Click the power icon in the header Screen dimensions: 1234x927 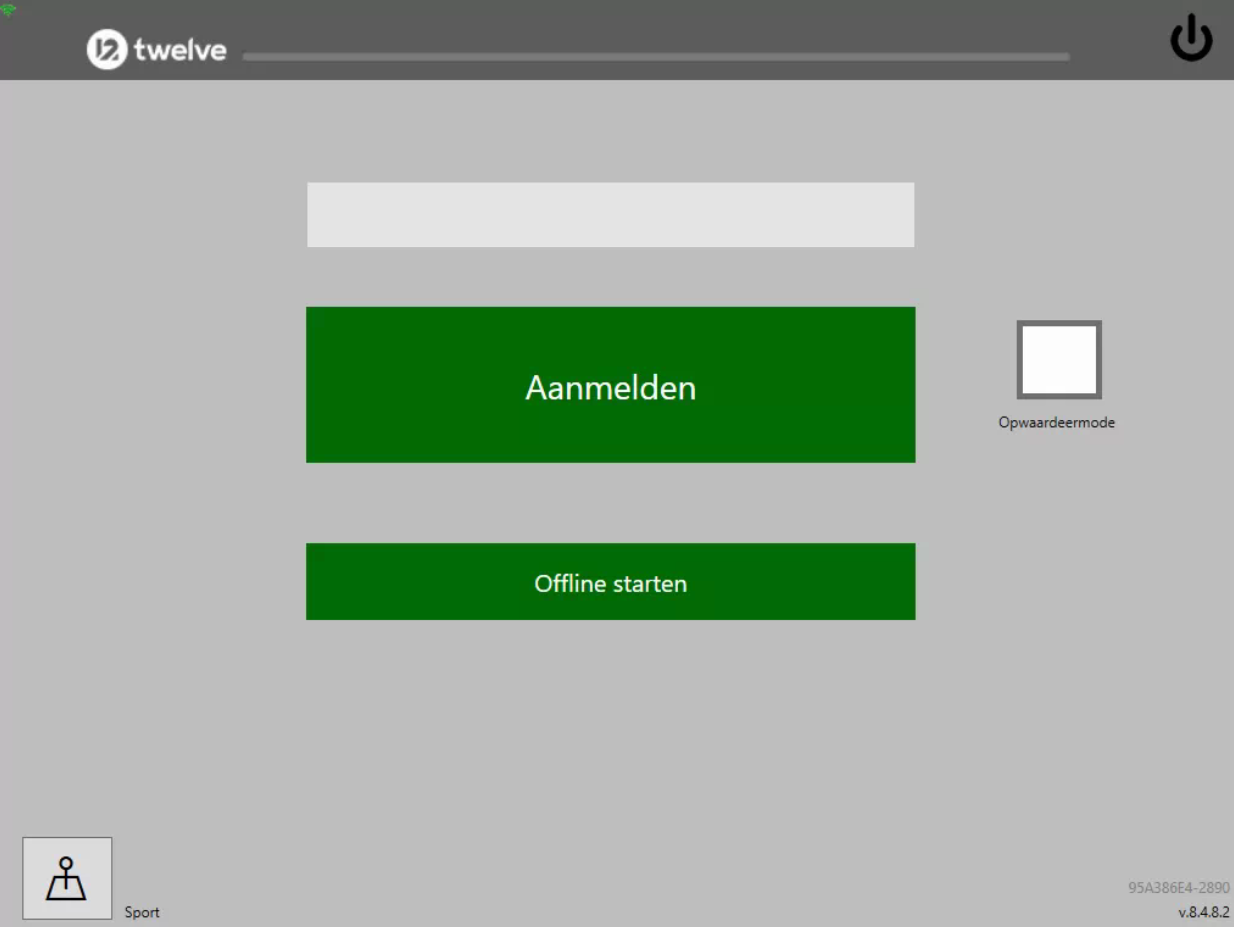tap(1192, 41)
